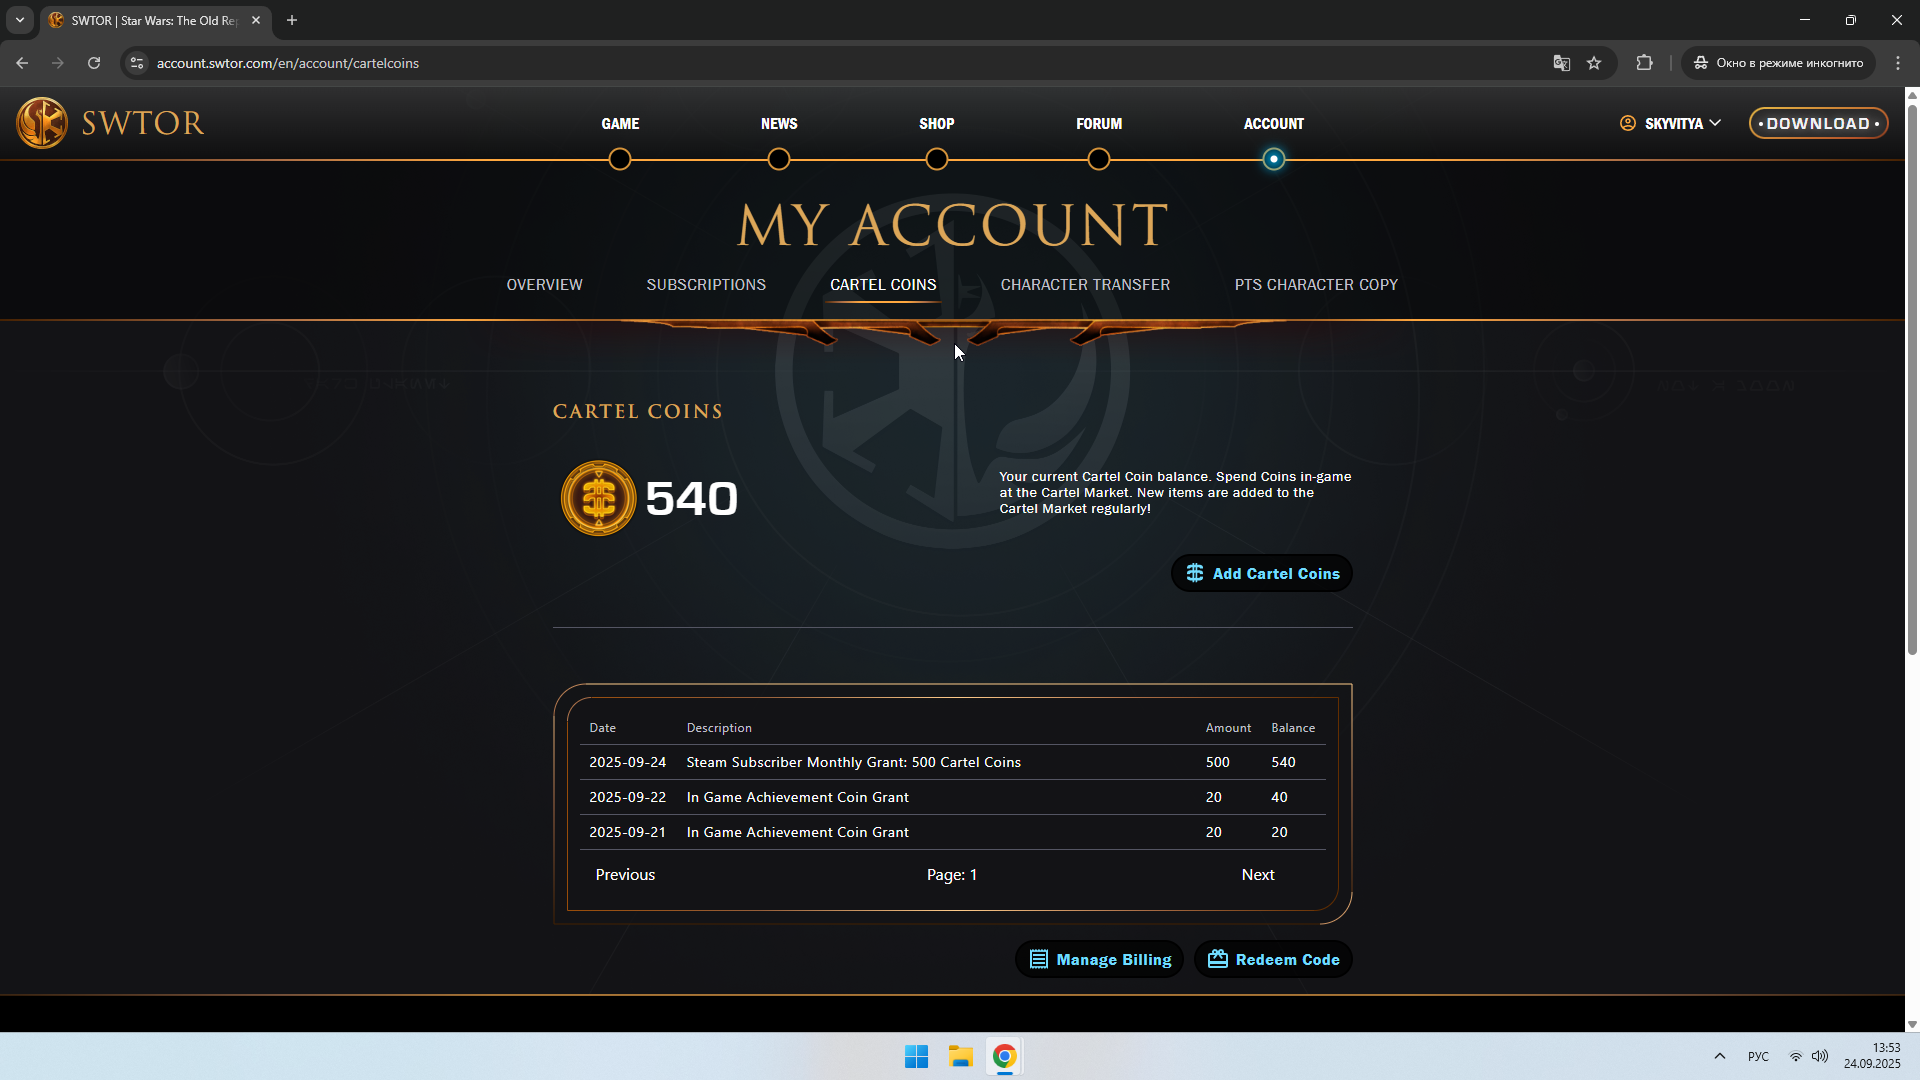Viewport: 1920px width, 1080px height.
Task: Click the large Cartel Coin icon
Action: pyautogui.click(x=598, y=498)
